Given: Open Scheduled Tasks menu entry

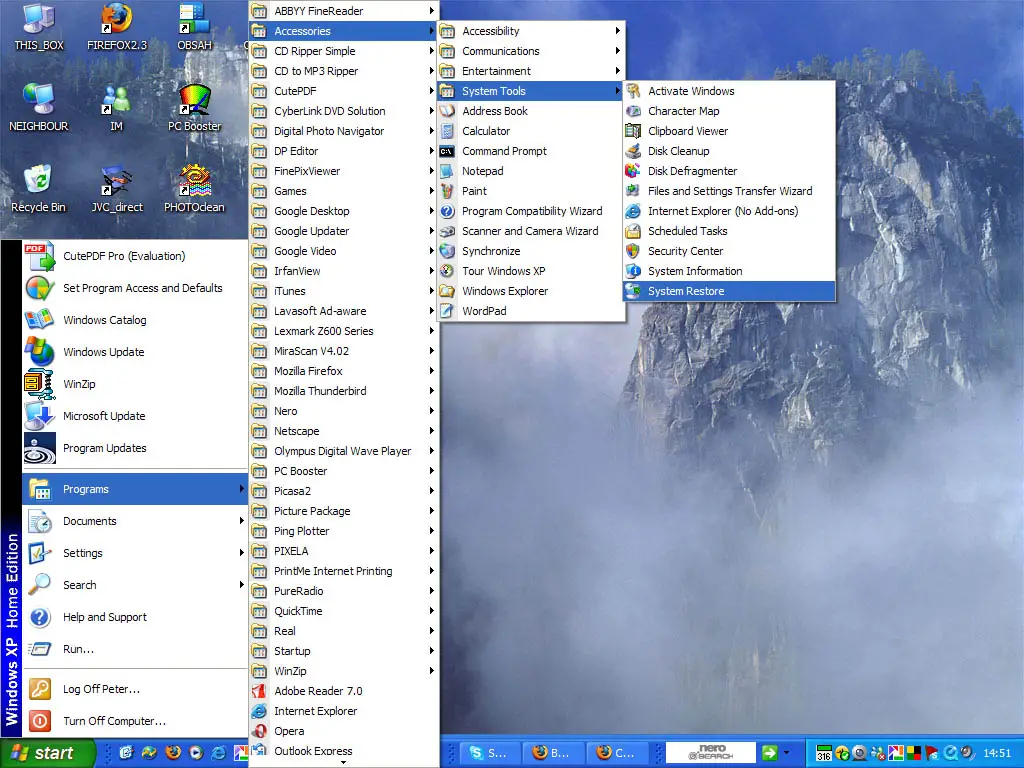Looking at the screenshot, I should pyautogui.click(x=729, y=231).
